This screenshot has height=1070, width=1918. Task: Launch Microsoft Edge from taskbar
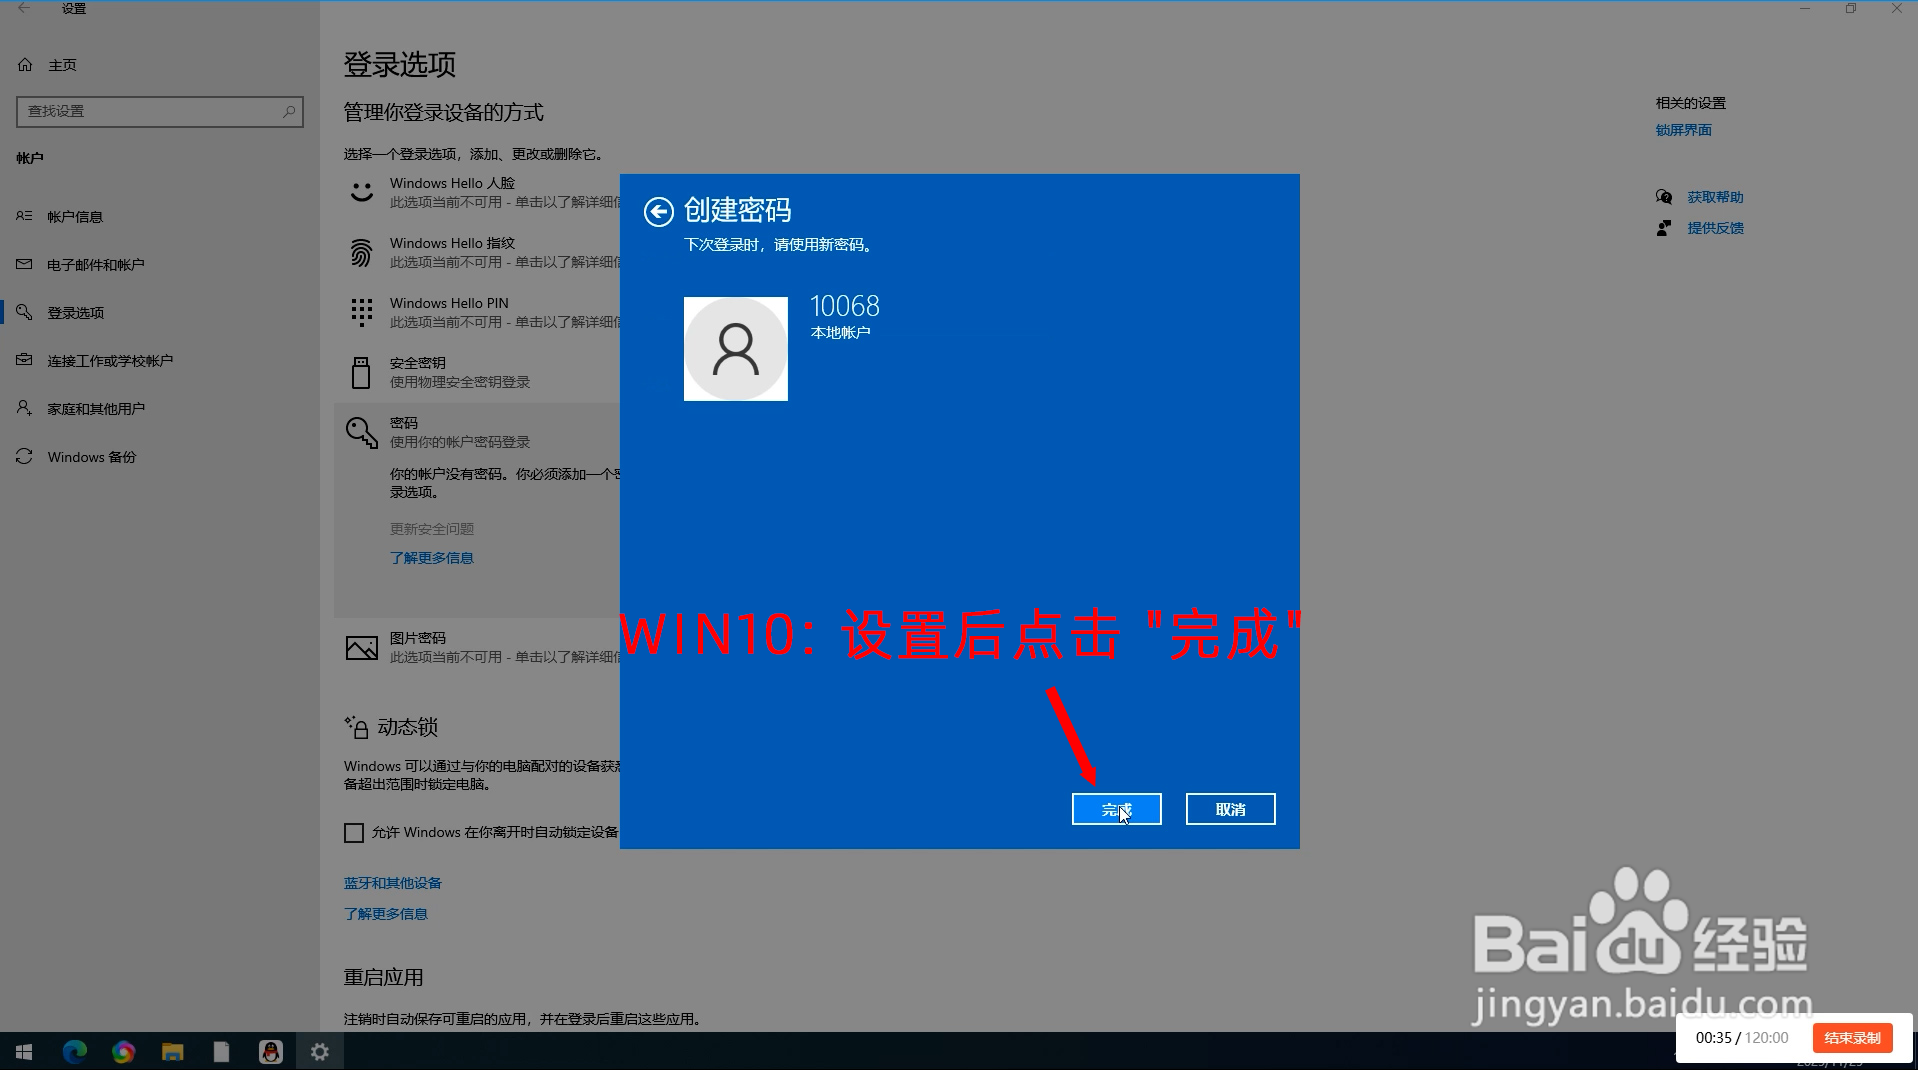[75, 1052]
